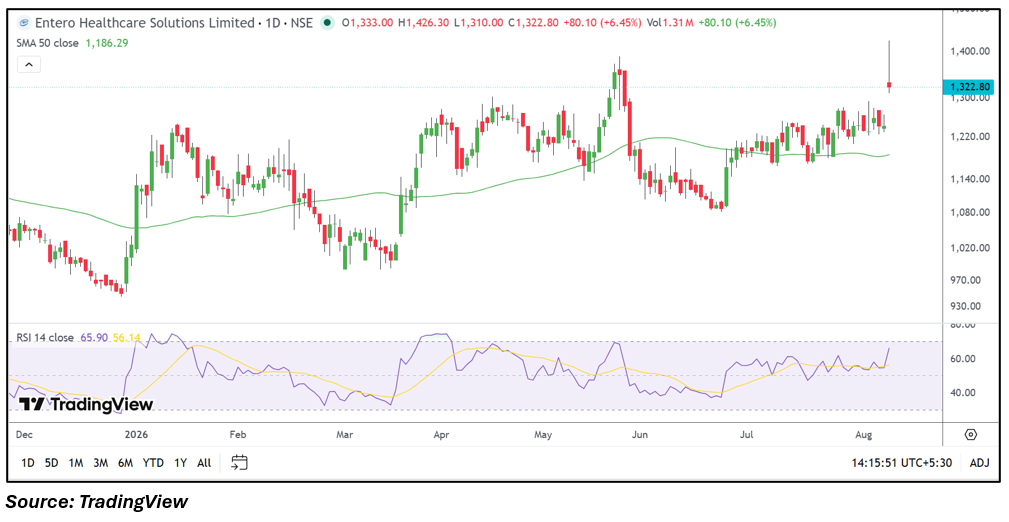Image resolution: width=1009 pixels, height=522 pixels.
Task: Click the Mar label on time axis
Action: (344, 434)
